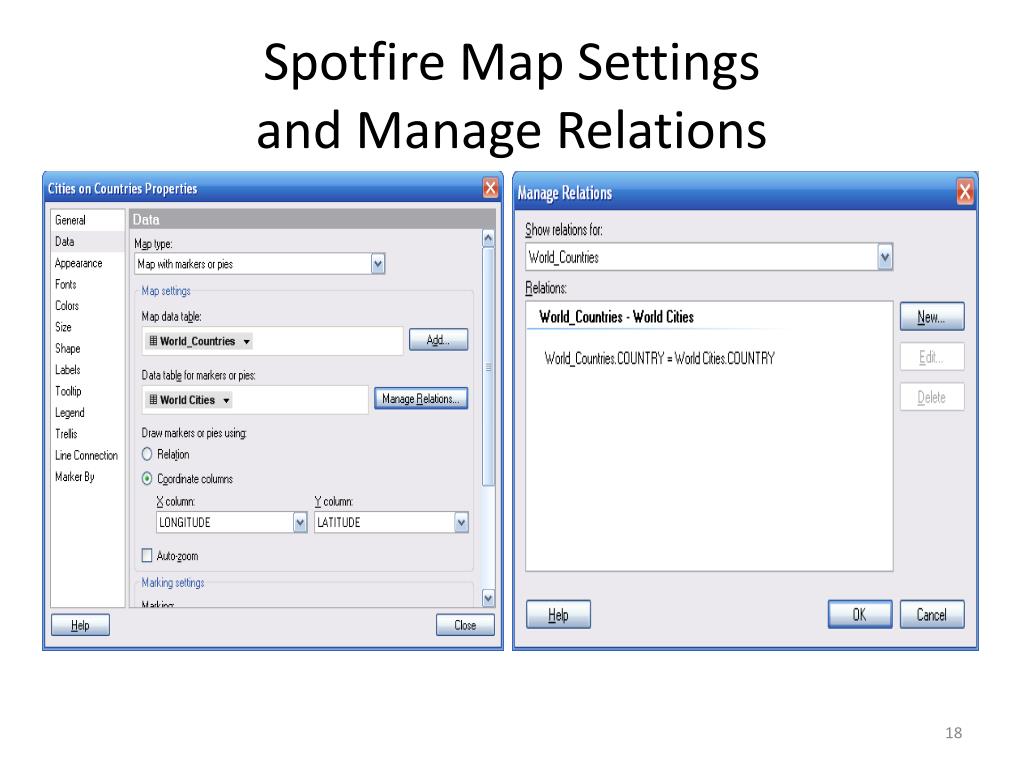Click the Add... button for map data table

[438, 340]
